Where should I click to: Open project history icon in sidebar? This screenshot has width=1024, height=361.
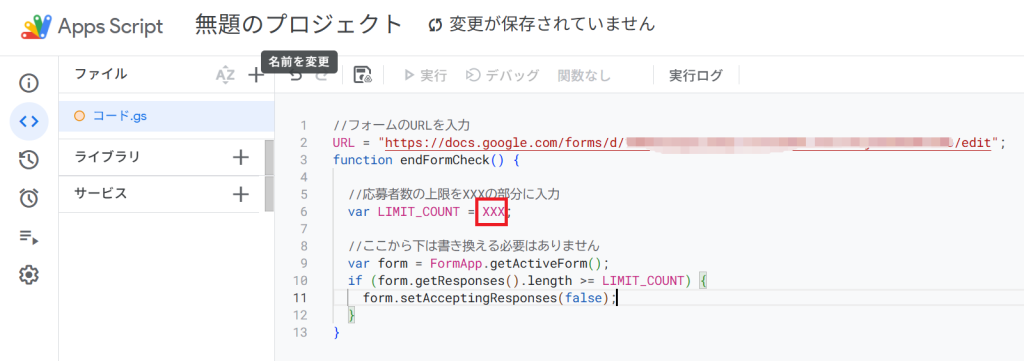pyautogui.click(x=29, y=160)
